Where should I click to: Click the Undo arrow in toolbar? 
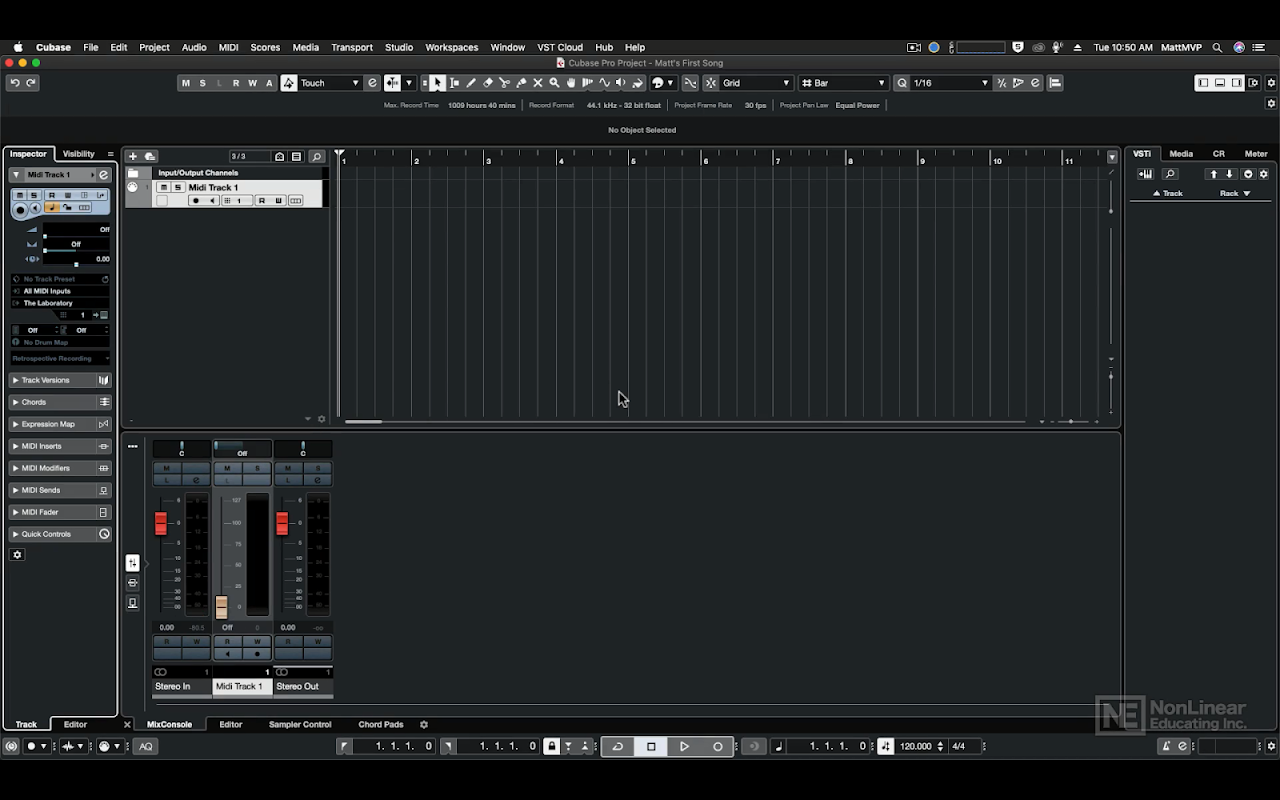pos(14,83)
